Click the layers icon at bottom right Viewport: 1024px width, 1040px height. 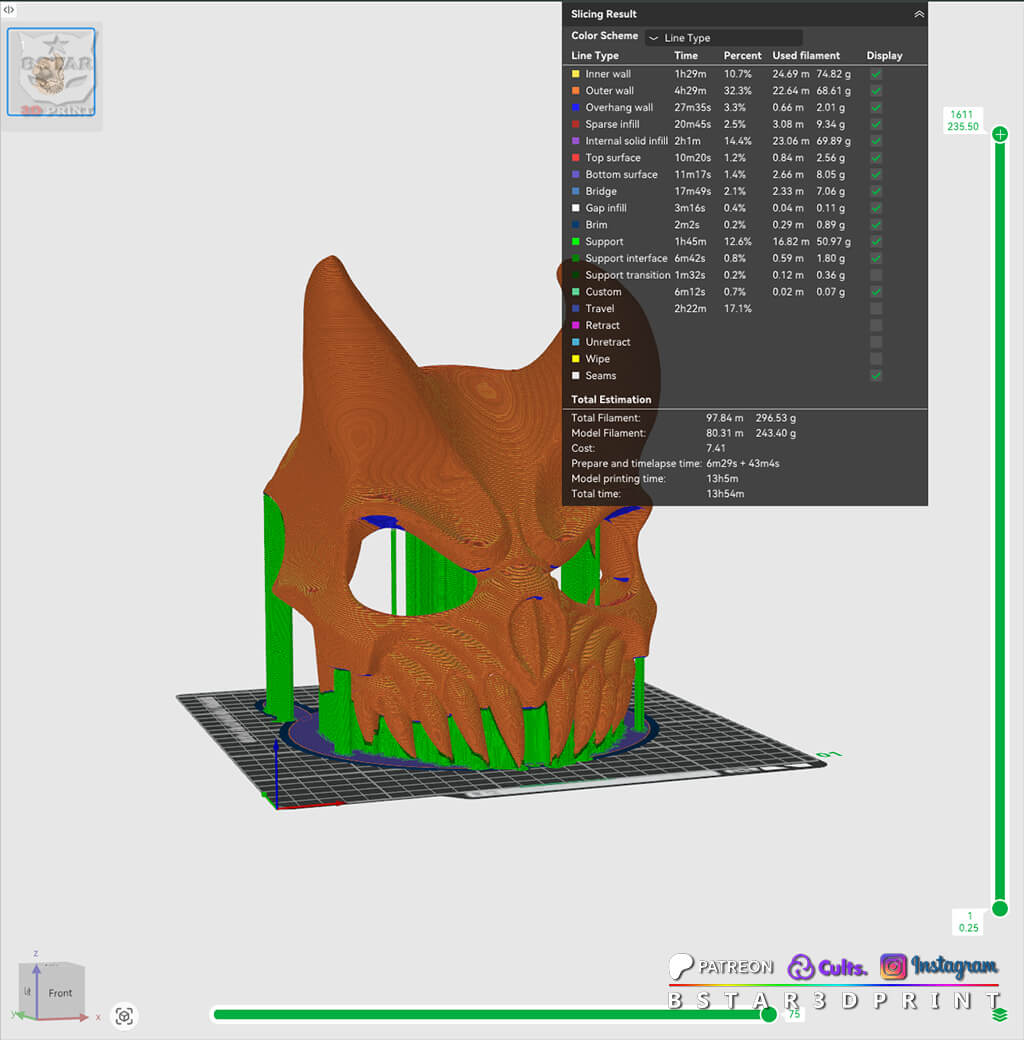click(x=1000, y=1015)
